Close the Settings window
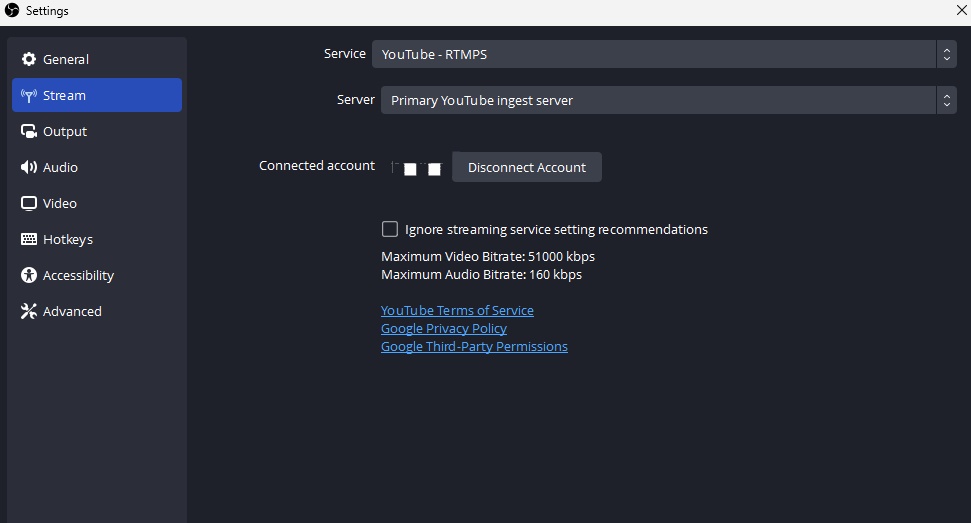 pos(960,10)
